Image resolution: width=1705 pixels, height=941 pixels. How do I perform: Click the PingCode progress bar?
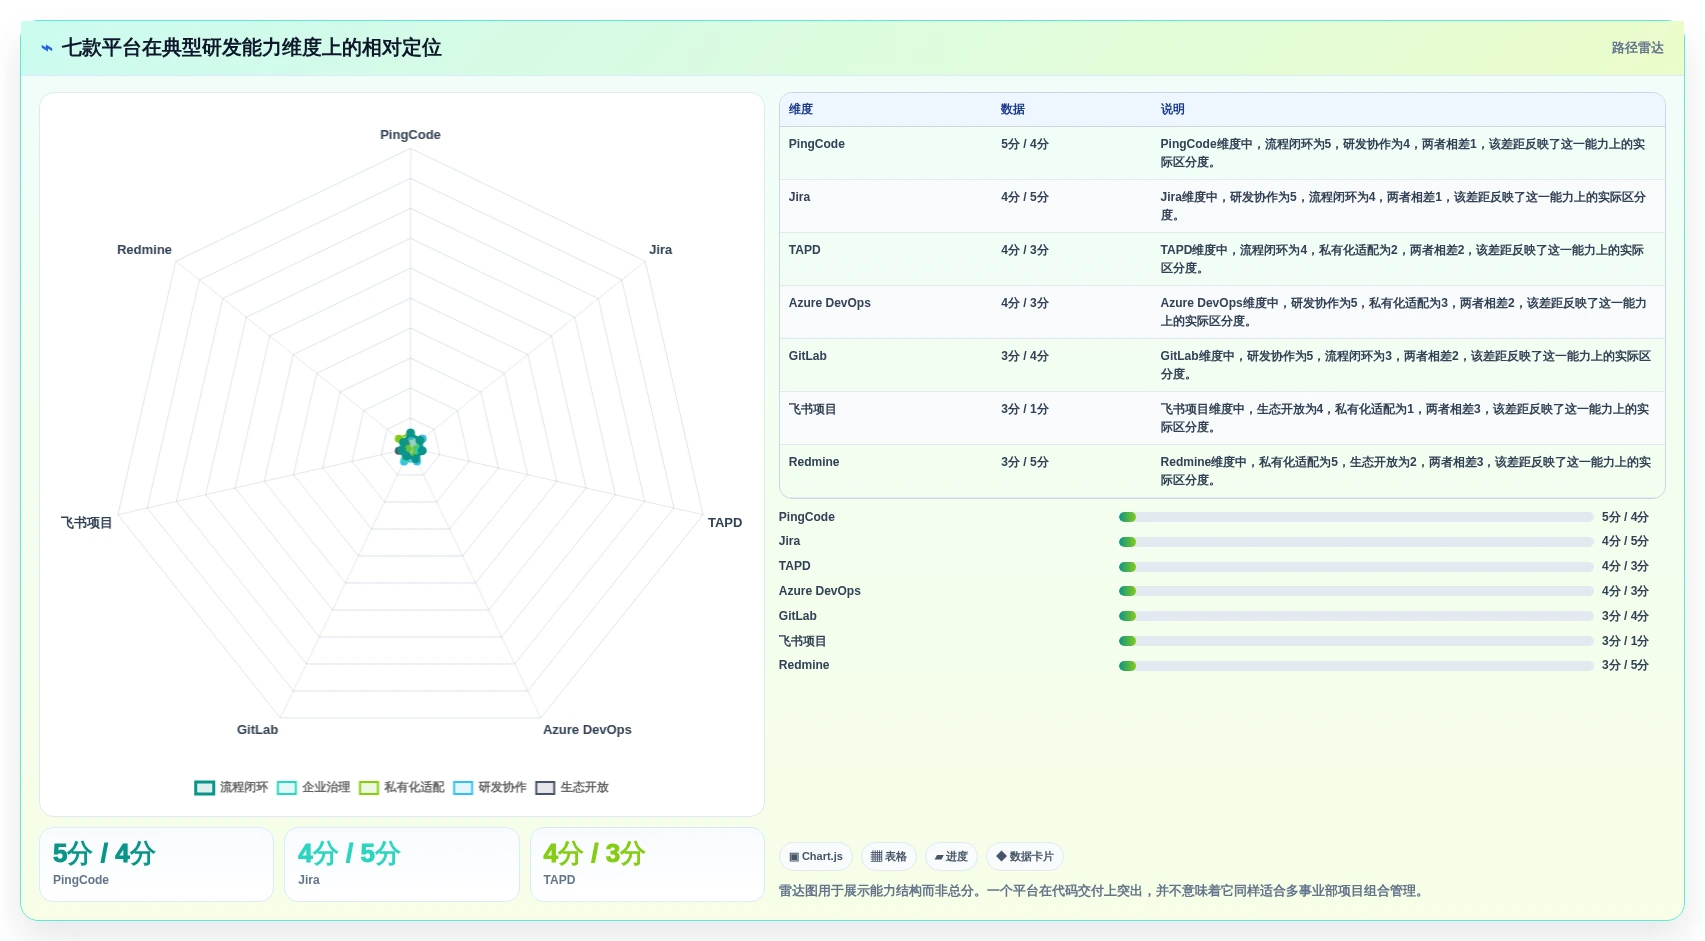point(1356,517)
